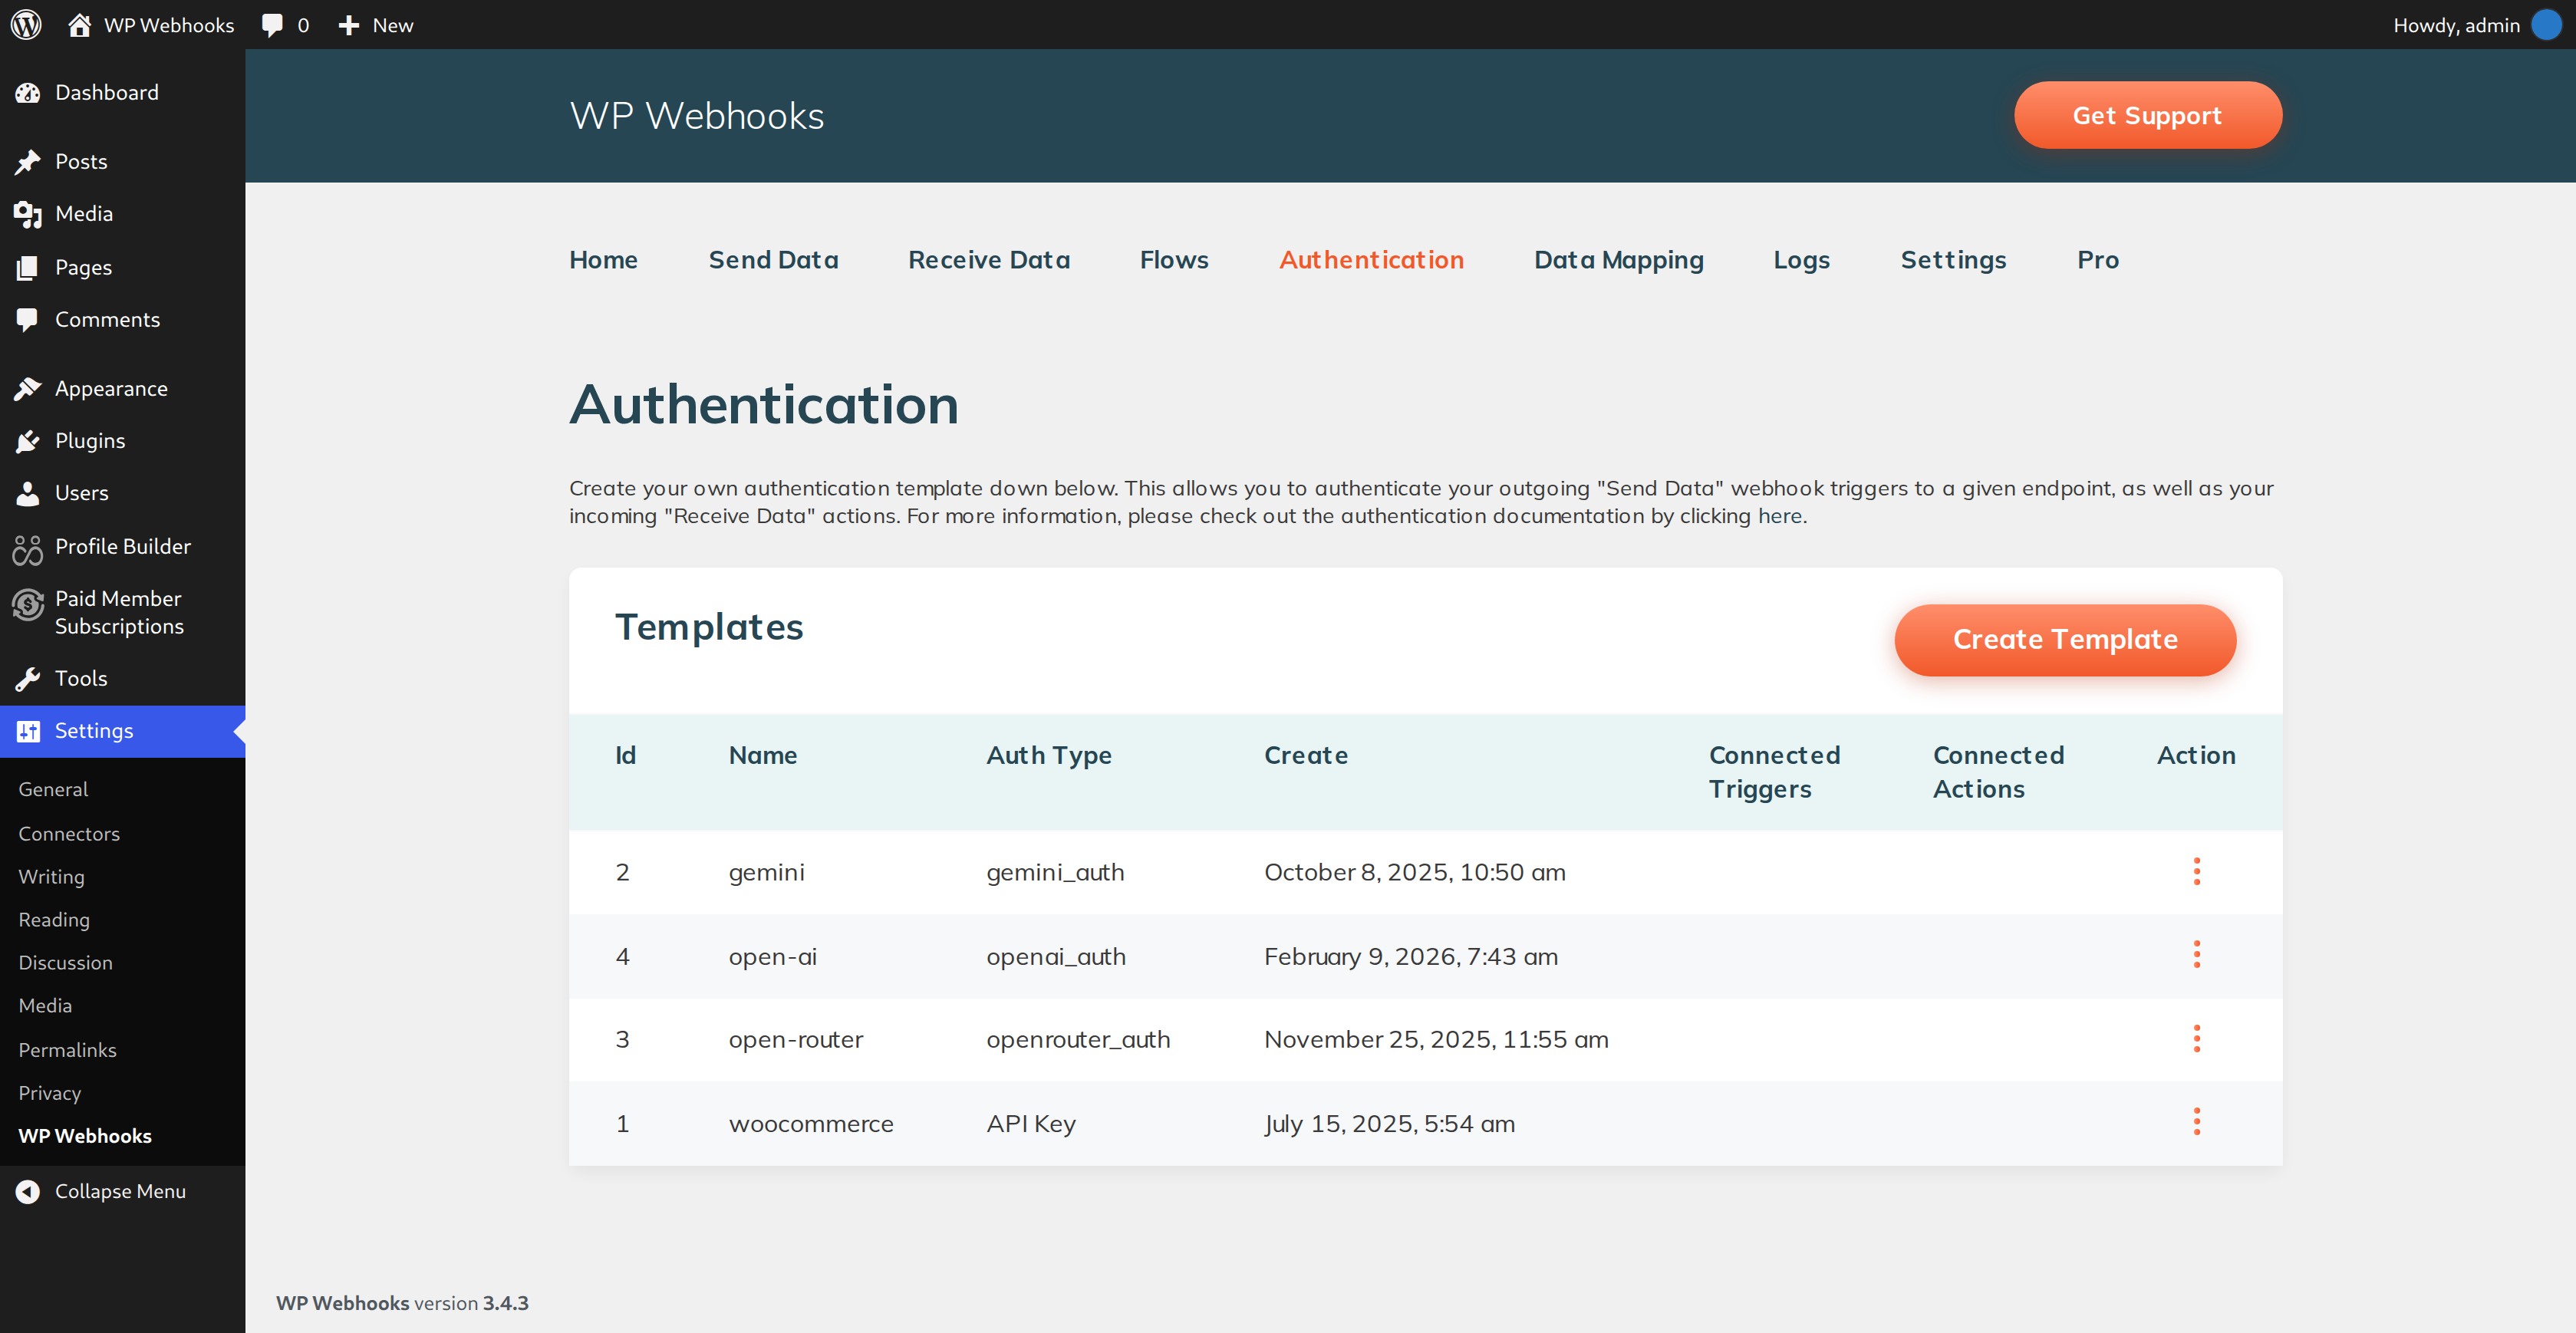Open the Dashboard sidebar icon
Image resolution: width=2576 pixels, height=1333 pixels.
28,93
